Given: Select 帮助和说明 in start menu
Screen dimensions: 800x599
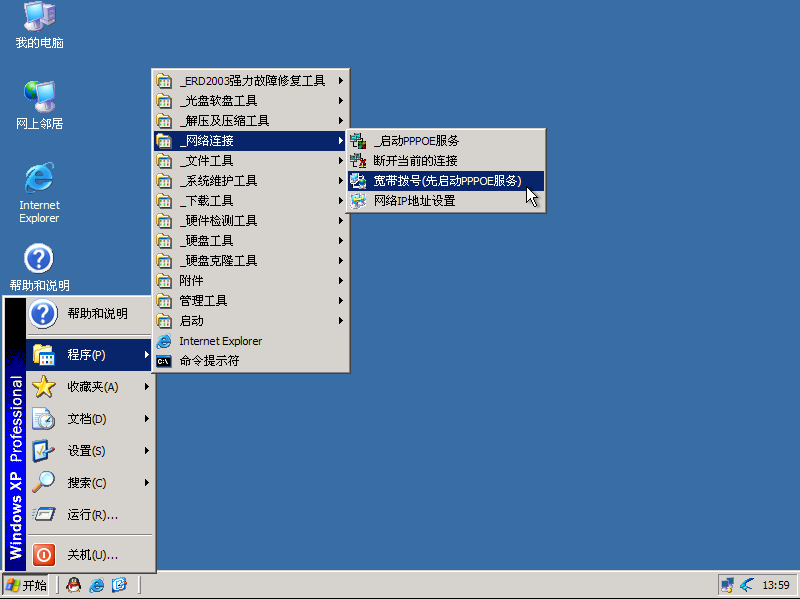Looking at the screenshot, I should point(90,314).
